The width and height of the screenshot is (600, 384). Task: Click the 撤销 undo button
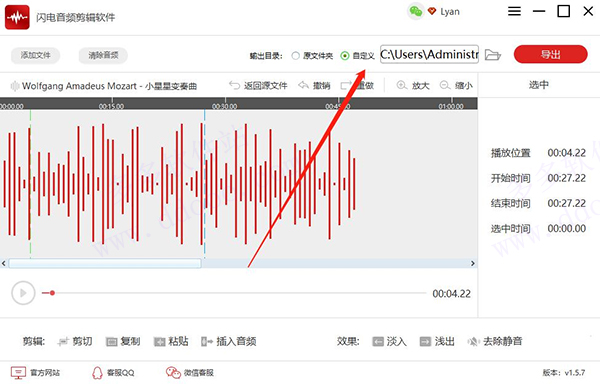click(x=315, y=85)
